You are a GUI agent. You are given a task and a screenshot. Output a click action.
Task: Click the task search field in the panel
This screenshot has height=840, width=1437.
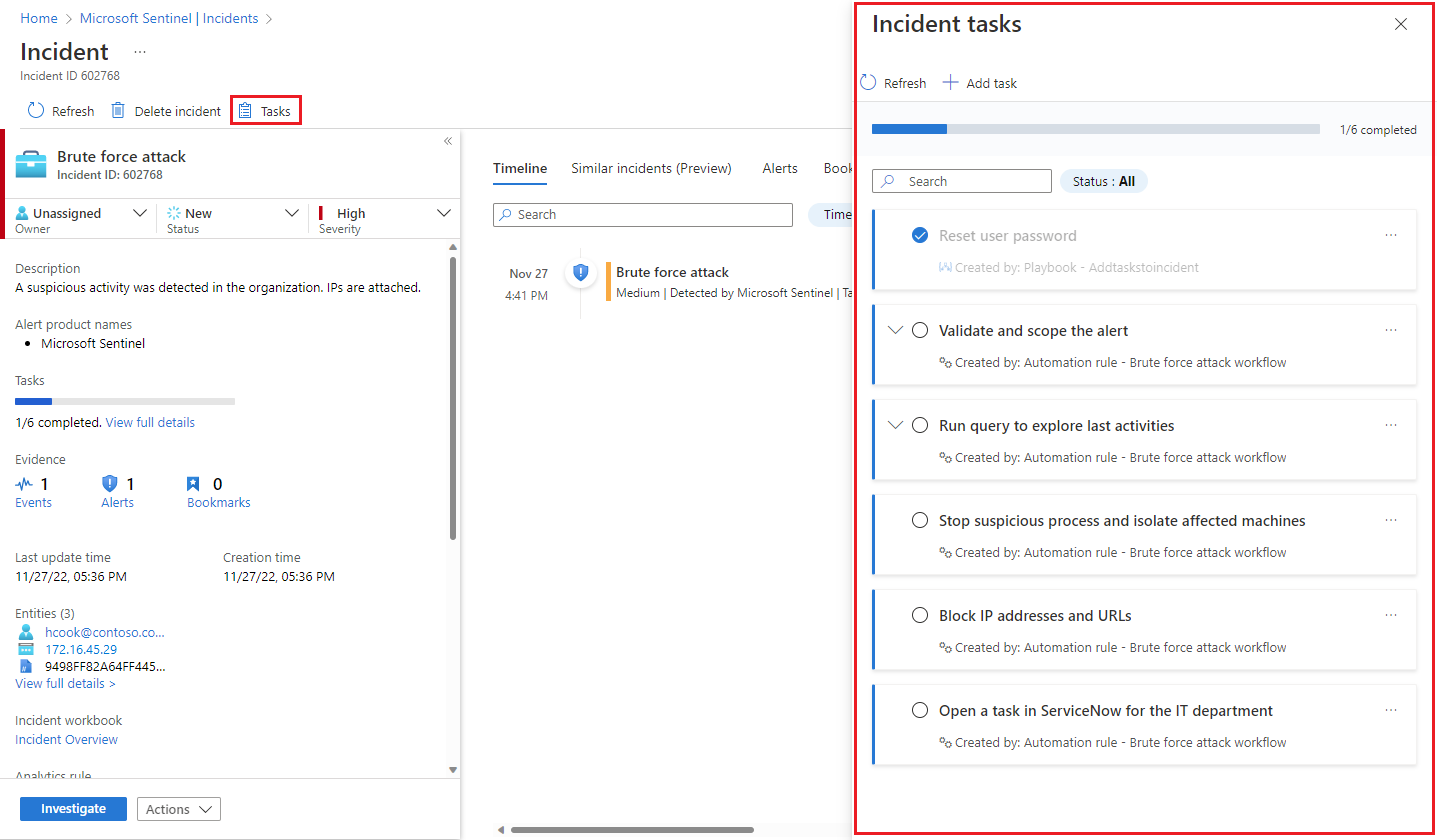click(x=961, y=181)
